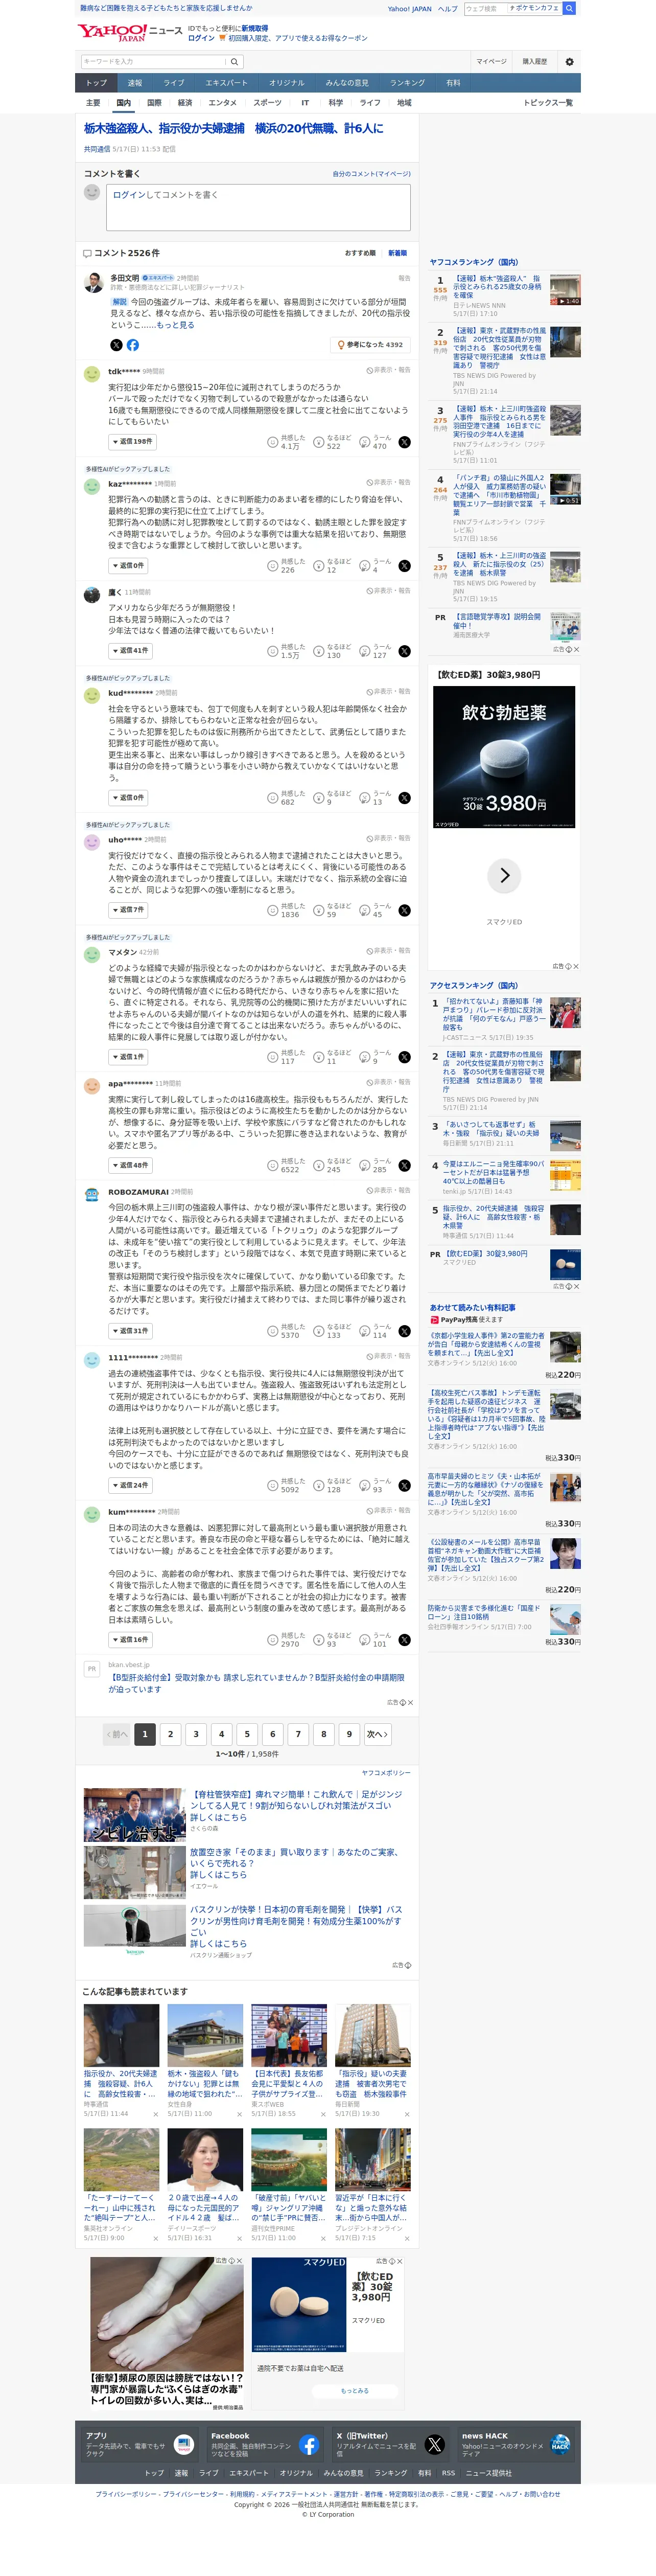
Task: Share apa******** comment on X
Action: pyautogui.click(x=404, y=1166)
